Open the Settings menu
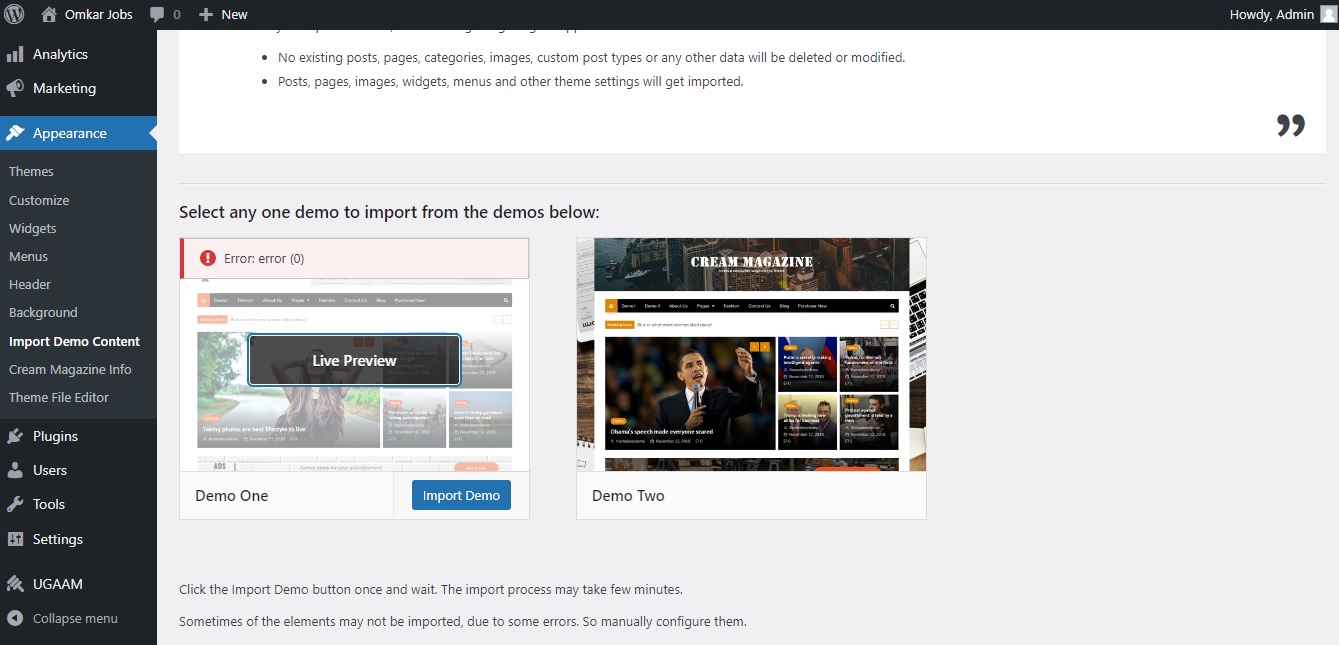The image size is (1339, 645). [x=58, y=539]
